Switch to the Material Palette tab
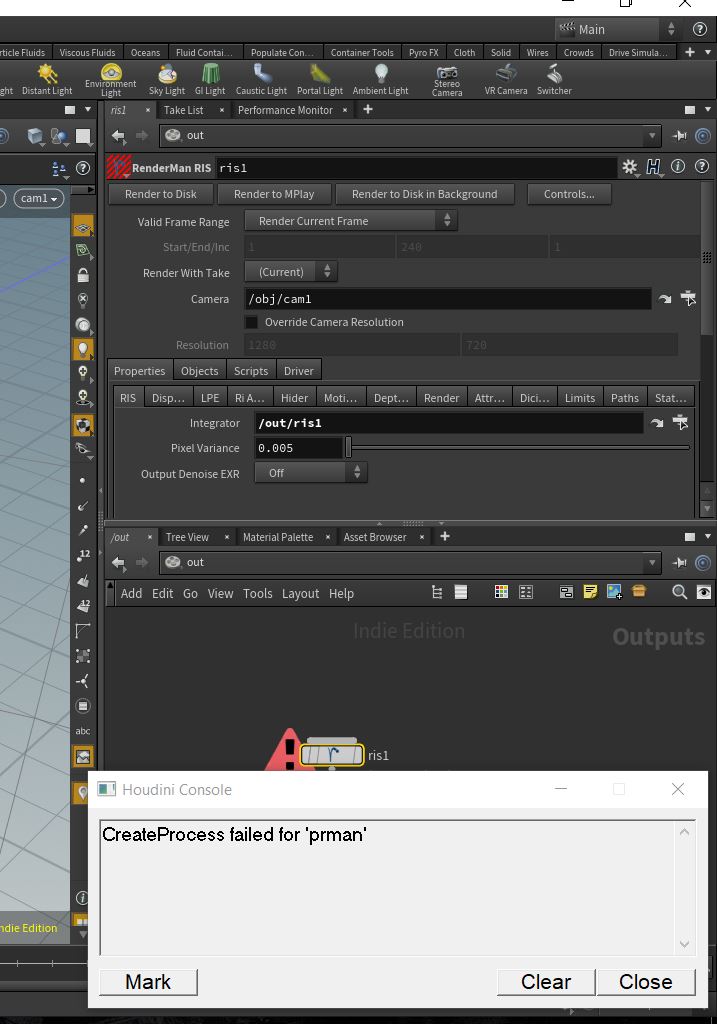The height and width of the screenshot is (1024, 717). tap(278, 537)
